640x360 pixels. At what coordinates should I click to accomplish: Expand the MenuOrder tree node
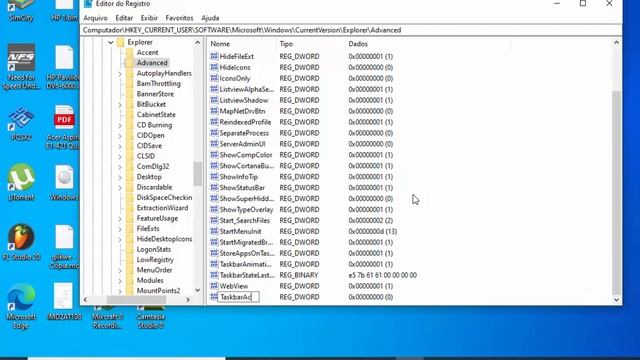pos(120,271)
